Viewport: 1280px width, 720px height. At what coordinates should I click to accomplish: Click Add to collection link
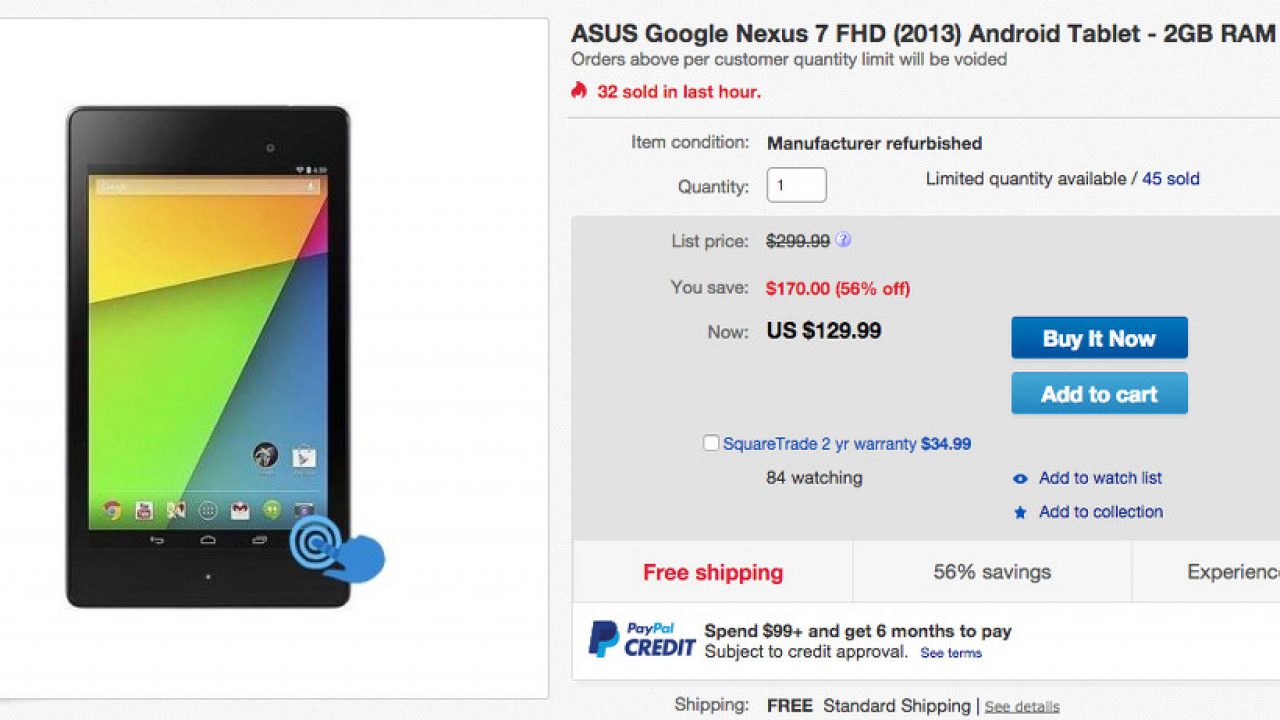[1100, 512]
